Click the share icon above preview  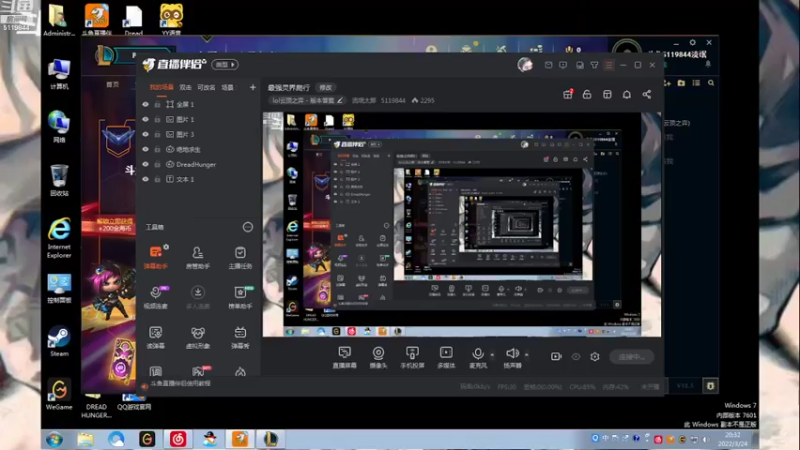coord(646,94)
